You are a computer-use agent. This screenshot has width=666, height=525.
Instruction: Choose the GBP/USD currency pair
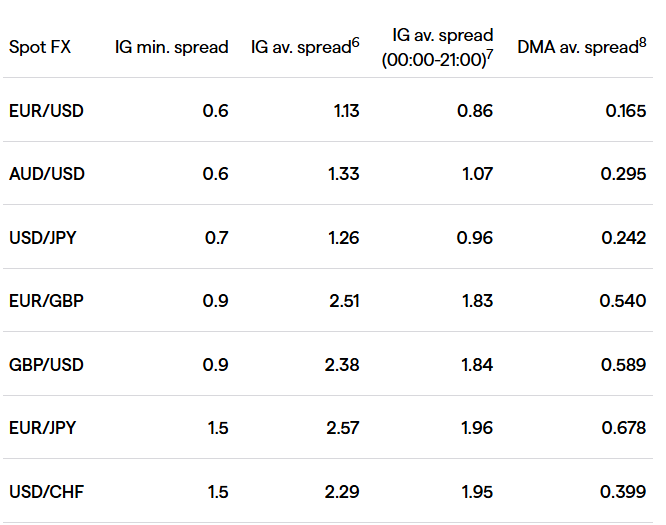(47, 364)
